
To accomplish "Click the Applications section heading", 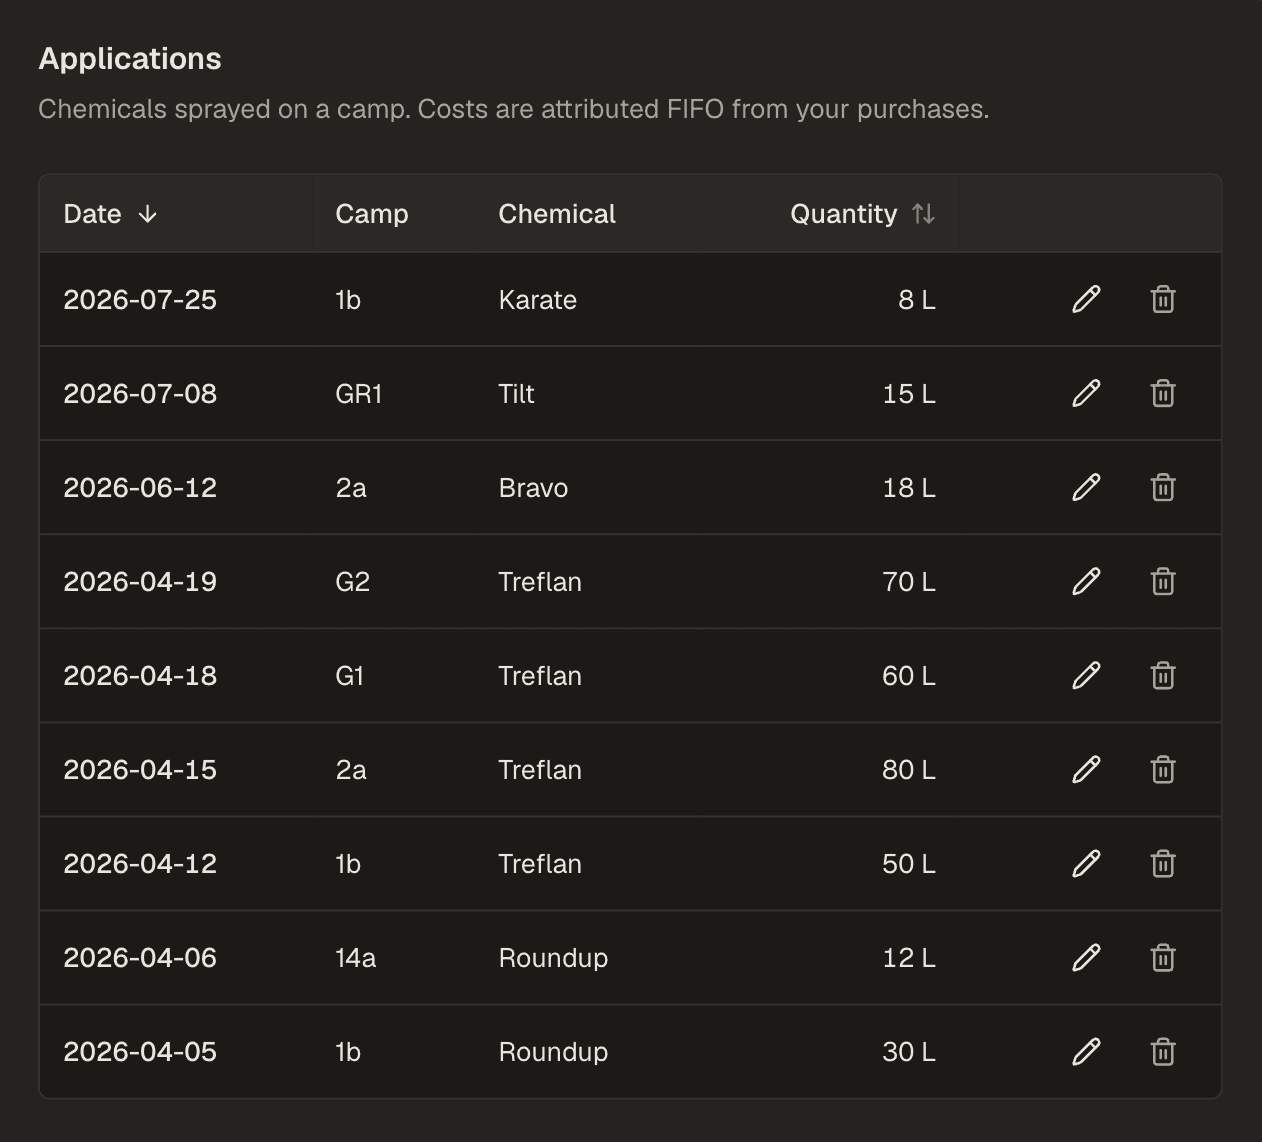I will click(130, 59).
